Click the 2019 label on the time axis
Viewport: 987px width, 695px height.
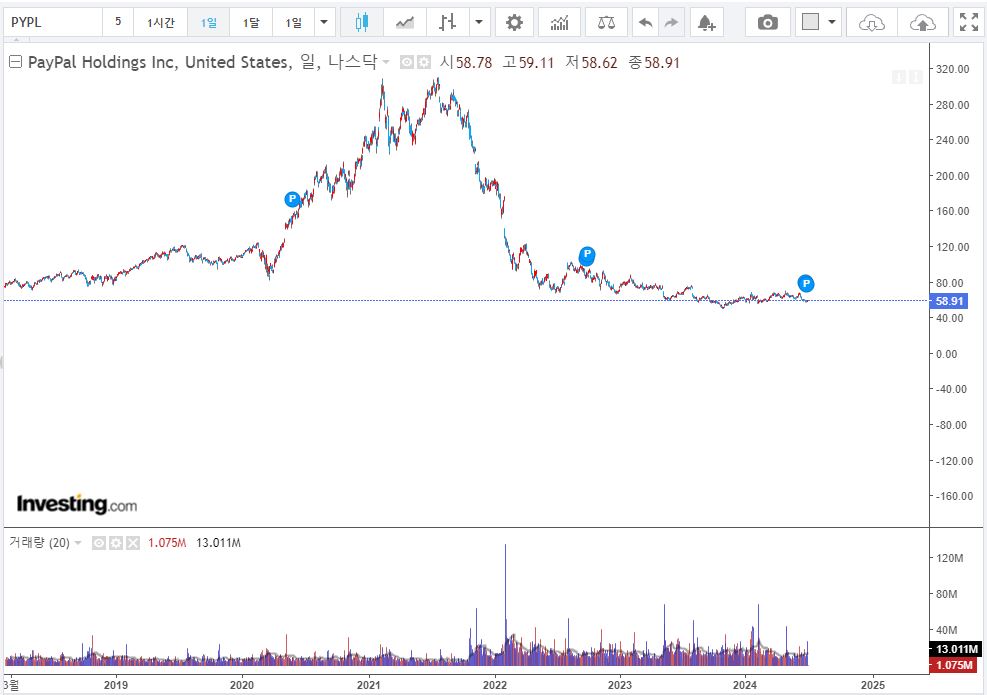click(x=116, y=685)
